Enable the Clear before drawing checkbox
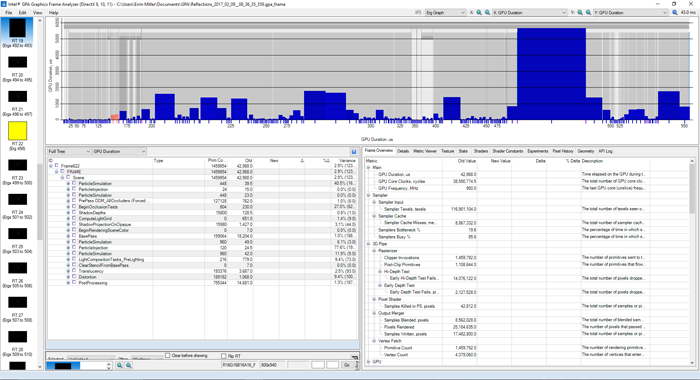Viewport: 700px width, 380px height. click(168, 355)
